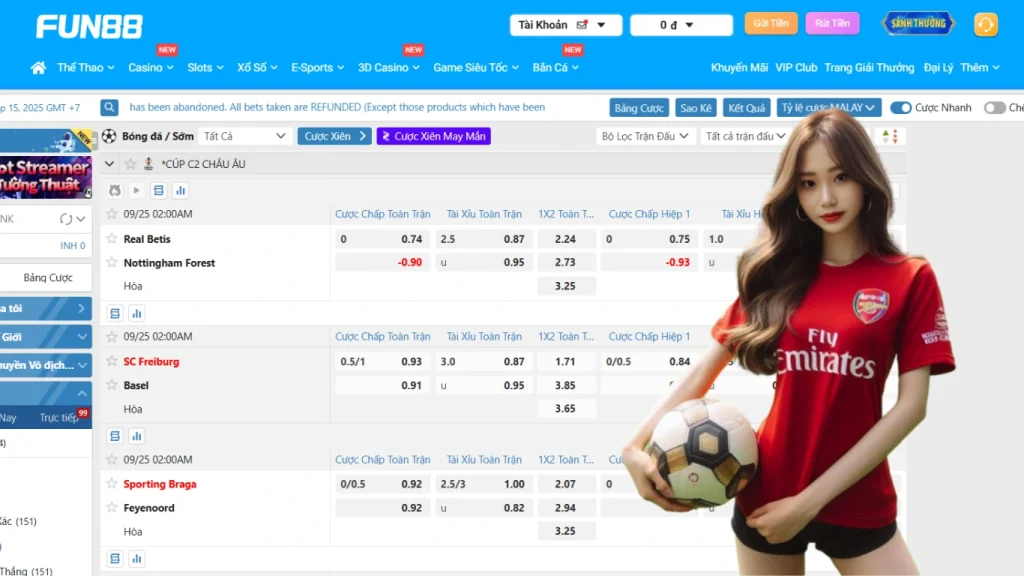This screenshot has width=1024, height=576.
Task: Open more bets icon below Freiburg match
Action: coord(115,436)
